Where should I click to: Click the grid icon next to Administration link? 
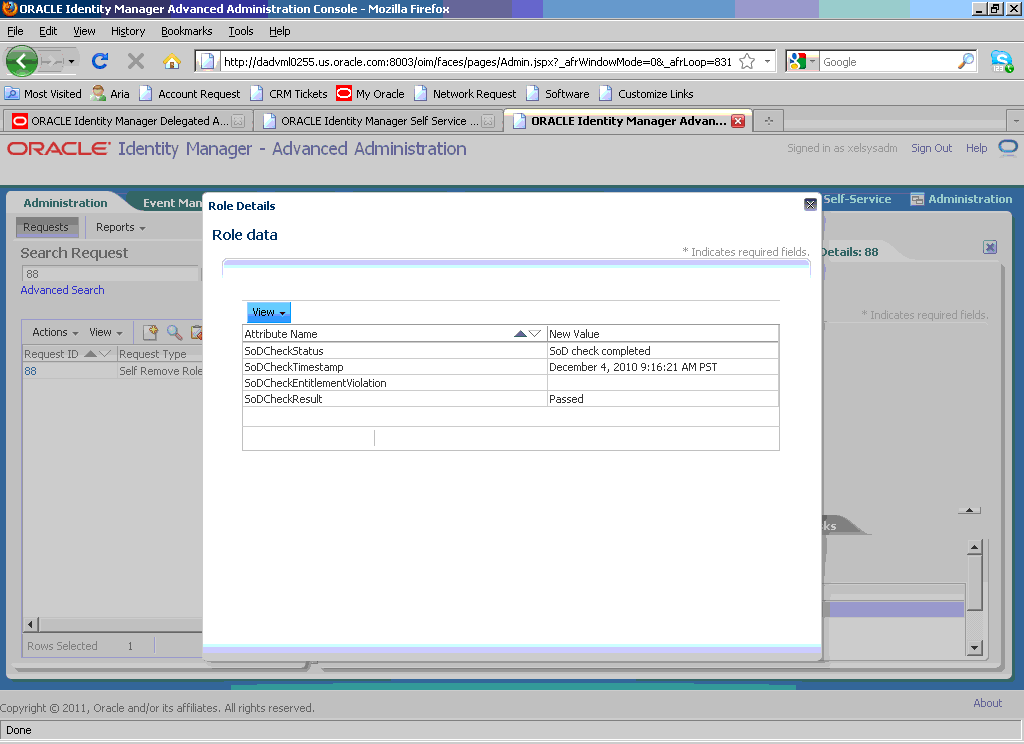pyautogui.click(x=917, y=198)
